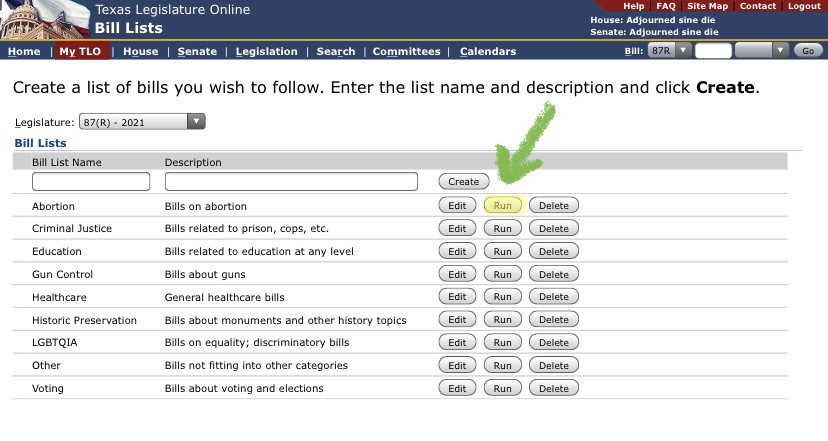Delete the Education bill list
828x441 pixels.
pyautogui.click(x=553, y=251)
